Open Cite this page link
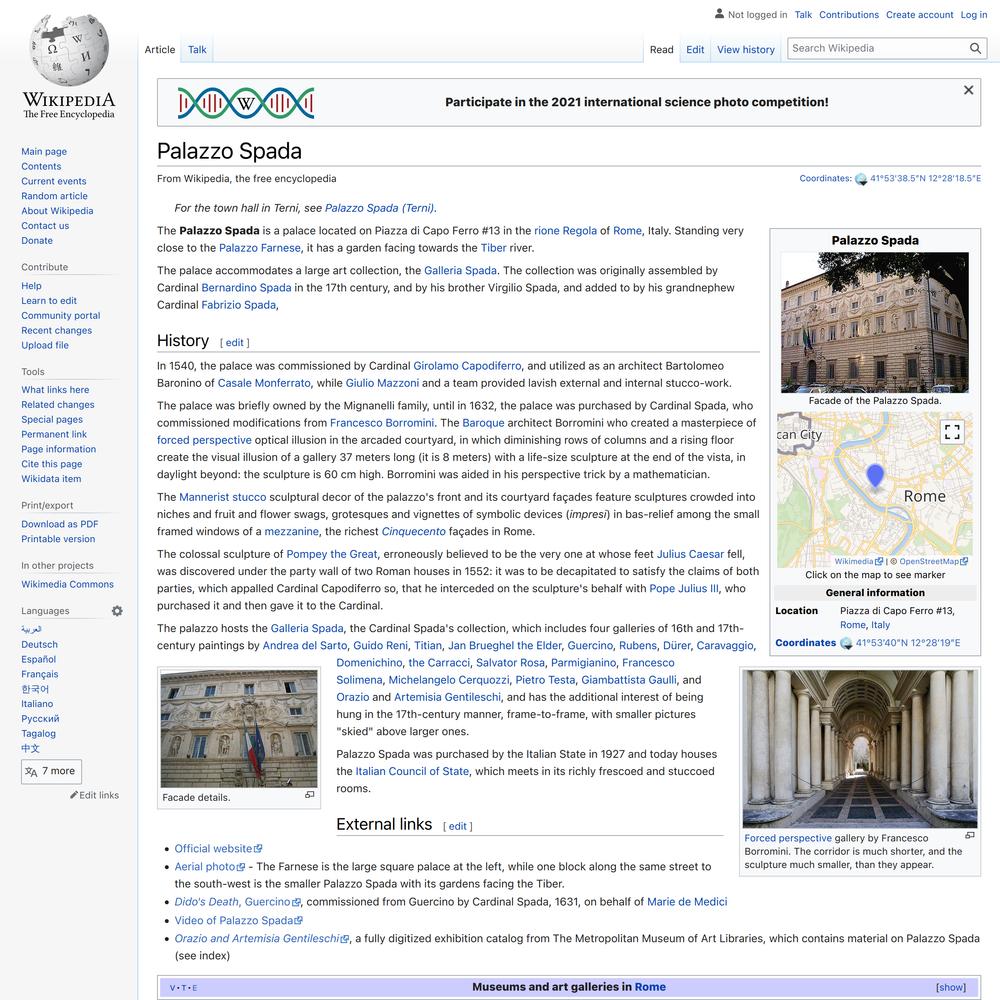This screenshot has width=1000, height=1000. tap(52, 464)
